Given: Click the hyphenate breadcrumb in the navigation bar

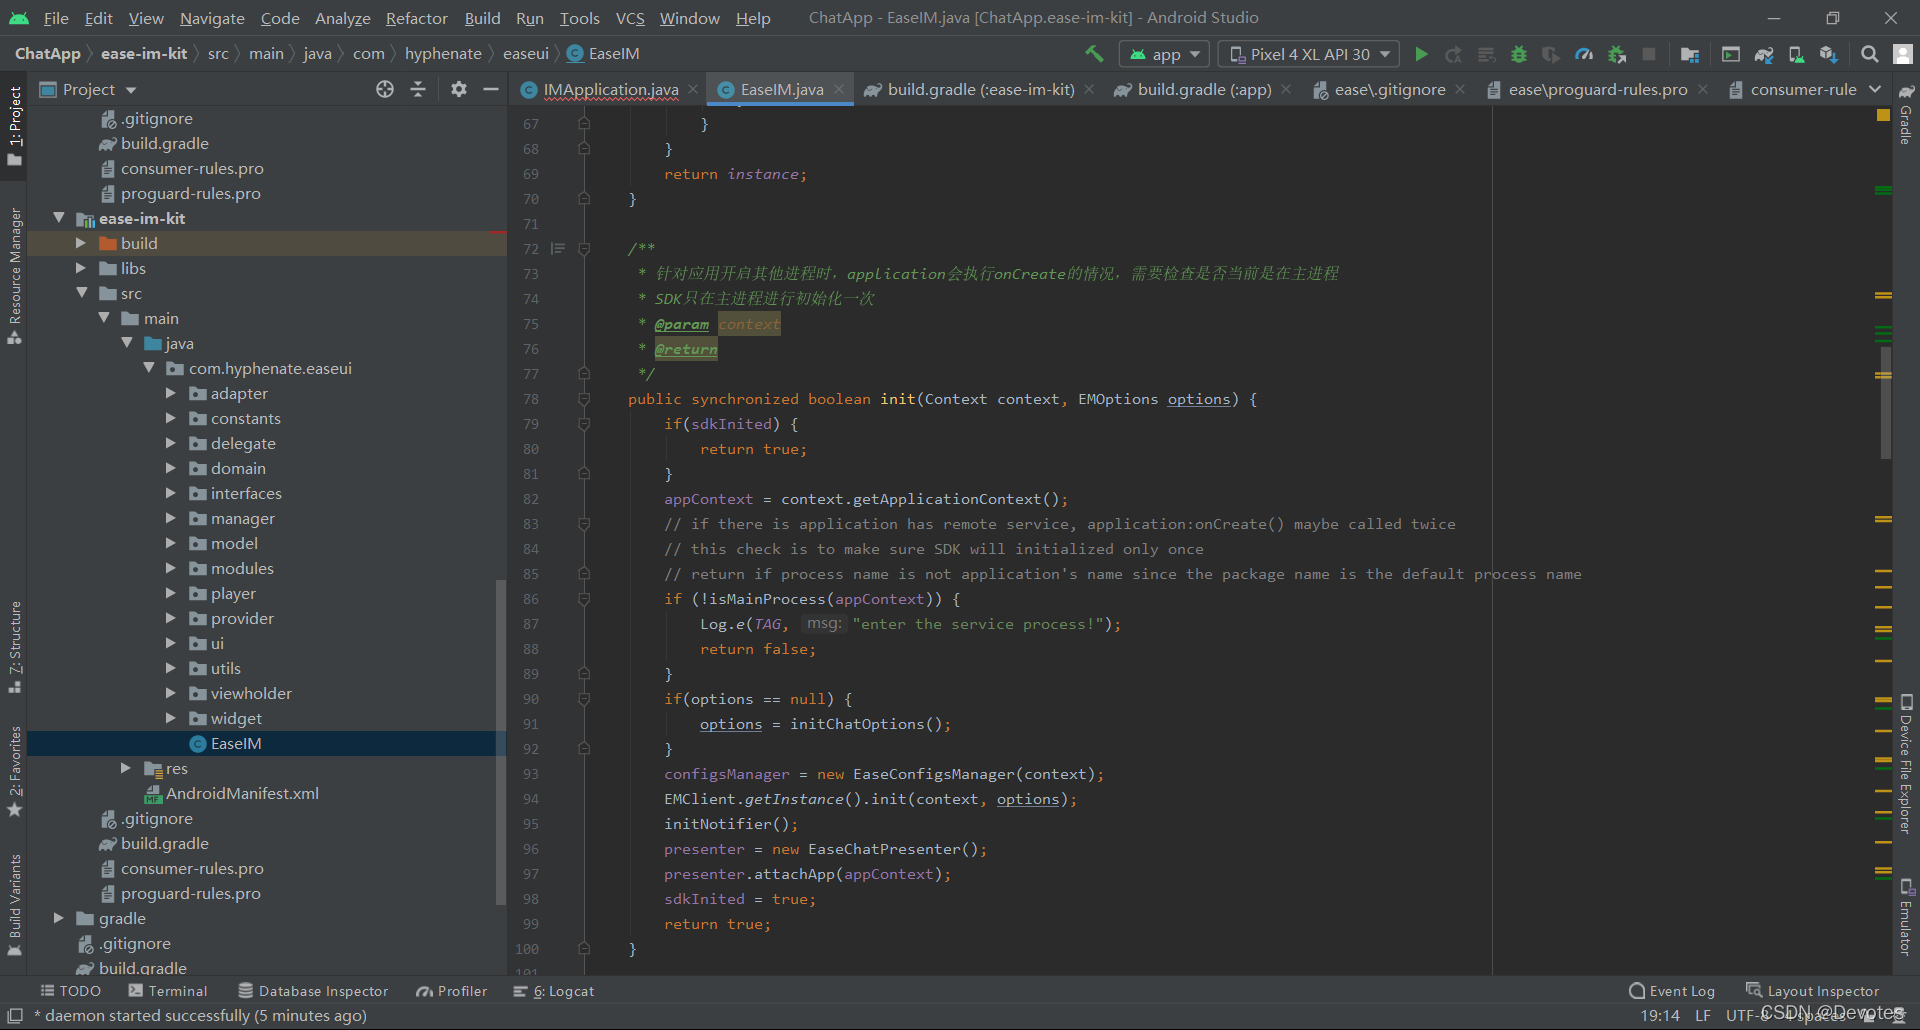Looking at the screenshot, I should tap(443, 53).
